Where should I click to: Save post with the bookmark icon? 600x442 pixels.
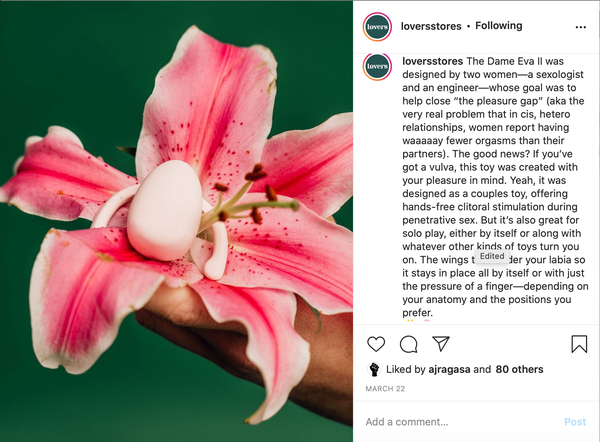579,344
